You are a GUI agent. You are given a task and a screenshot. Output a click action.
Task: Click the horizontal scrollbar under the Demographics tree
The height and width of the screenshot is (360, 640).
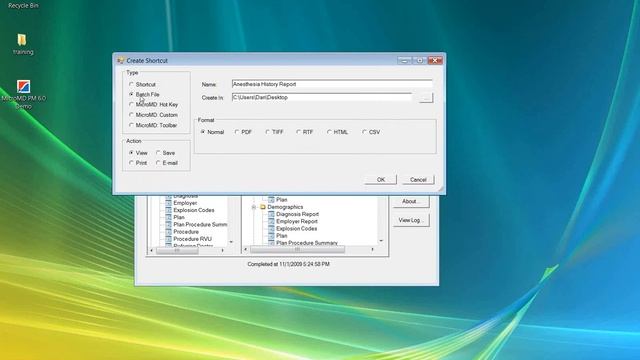[x=308, y=249]
